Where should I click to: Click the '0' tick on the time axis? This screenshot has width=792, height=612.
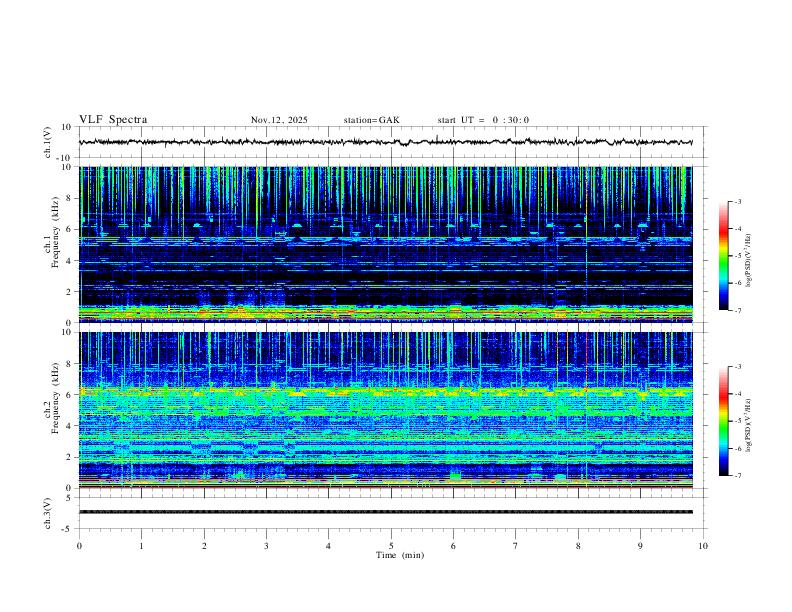pyautogui.click(x=79, y=546)
